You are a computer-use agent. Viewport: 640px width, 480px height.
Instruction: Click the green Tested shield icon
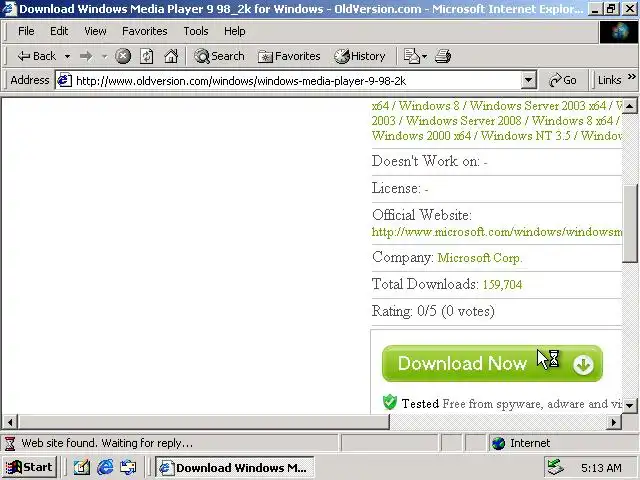tap(390, 402)
